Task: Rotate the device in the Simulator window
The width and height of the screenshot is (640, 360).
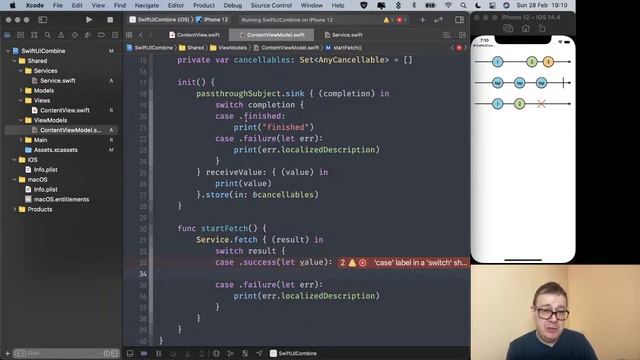Action: (542, 28)
